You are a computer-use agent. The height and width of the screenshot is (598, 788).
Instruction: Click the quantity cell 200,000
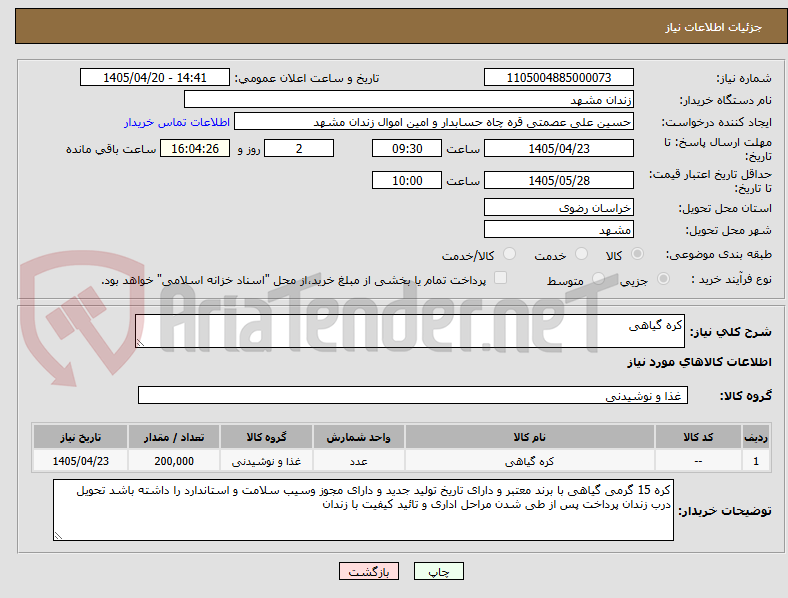click(x=174, y=461)
